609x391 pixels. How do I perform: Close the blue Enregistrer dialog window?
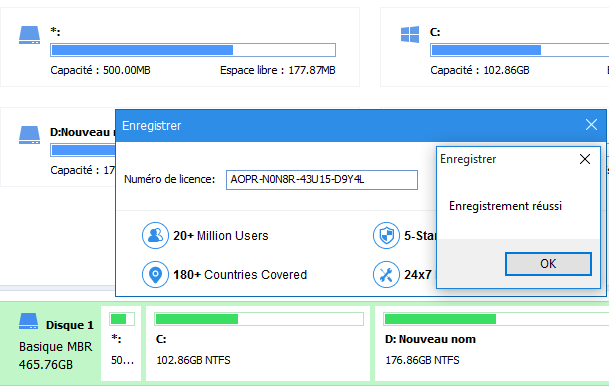(591, 125)
